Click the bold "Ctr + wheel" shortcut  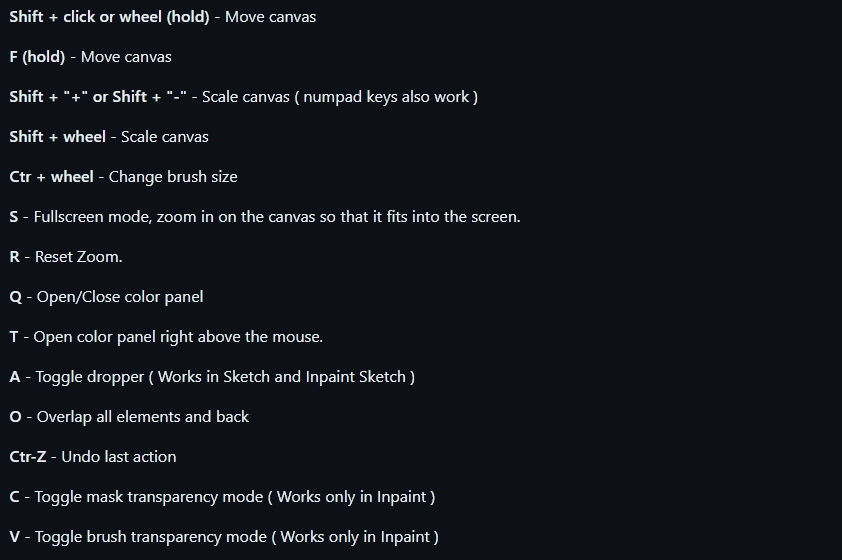pos(51,177)
